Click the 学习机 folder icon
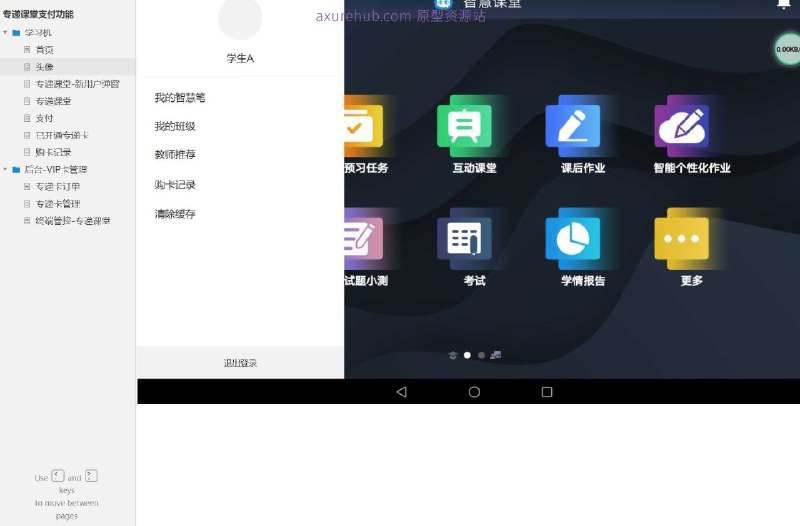Image resolution: width=800 pixels, height=526 pixels. pos(16,33)
